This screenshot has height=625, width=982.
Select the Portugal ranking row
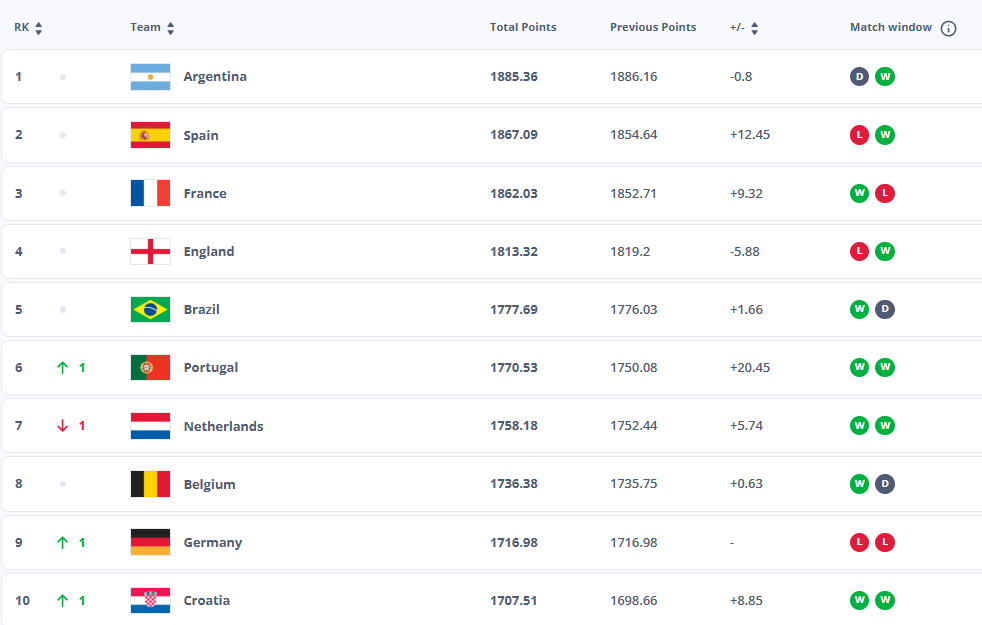(492, 368)
